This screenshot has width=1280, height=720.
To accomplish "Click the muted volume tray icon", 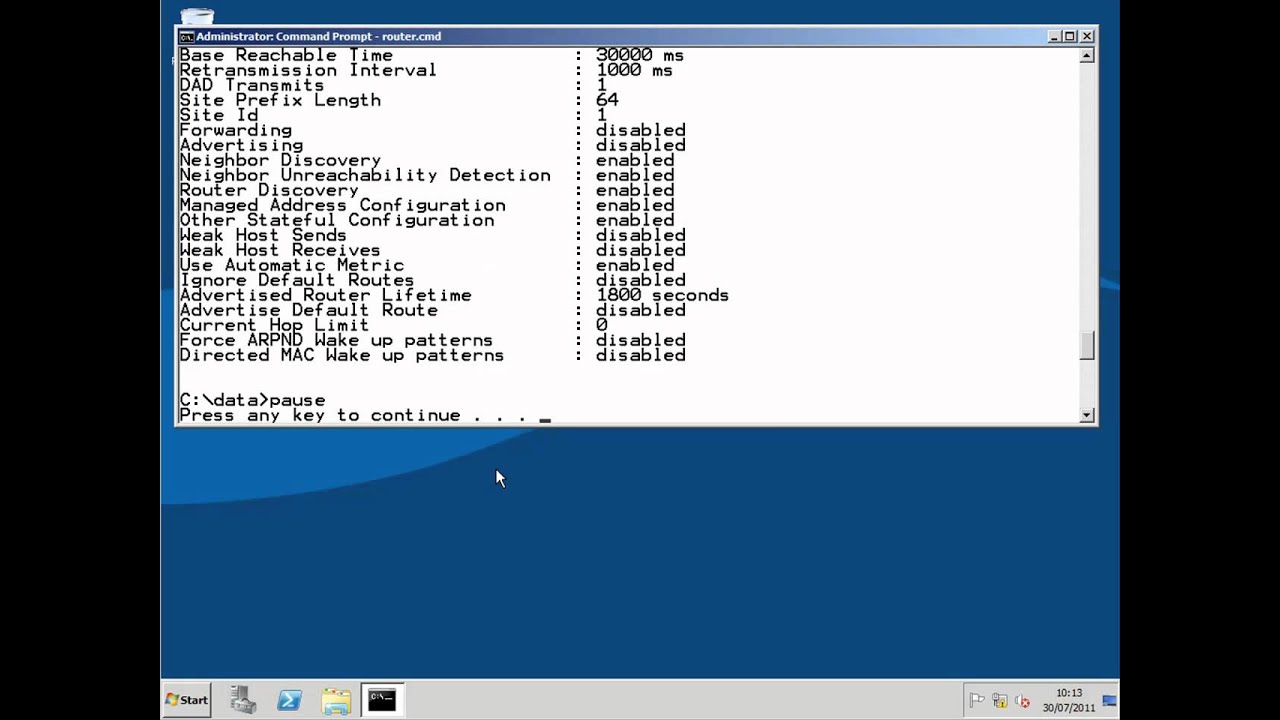I will tap(1021, 701).
